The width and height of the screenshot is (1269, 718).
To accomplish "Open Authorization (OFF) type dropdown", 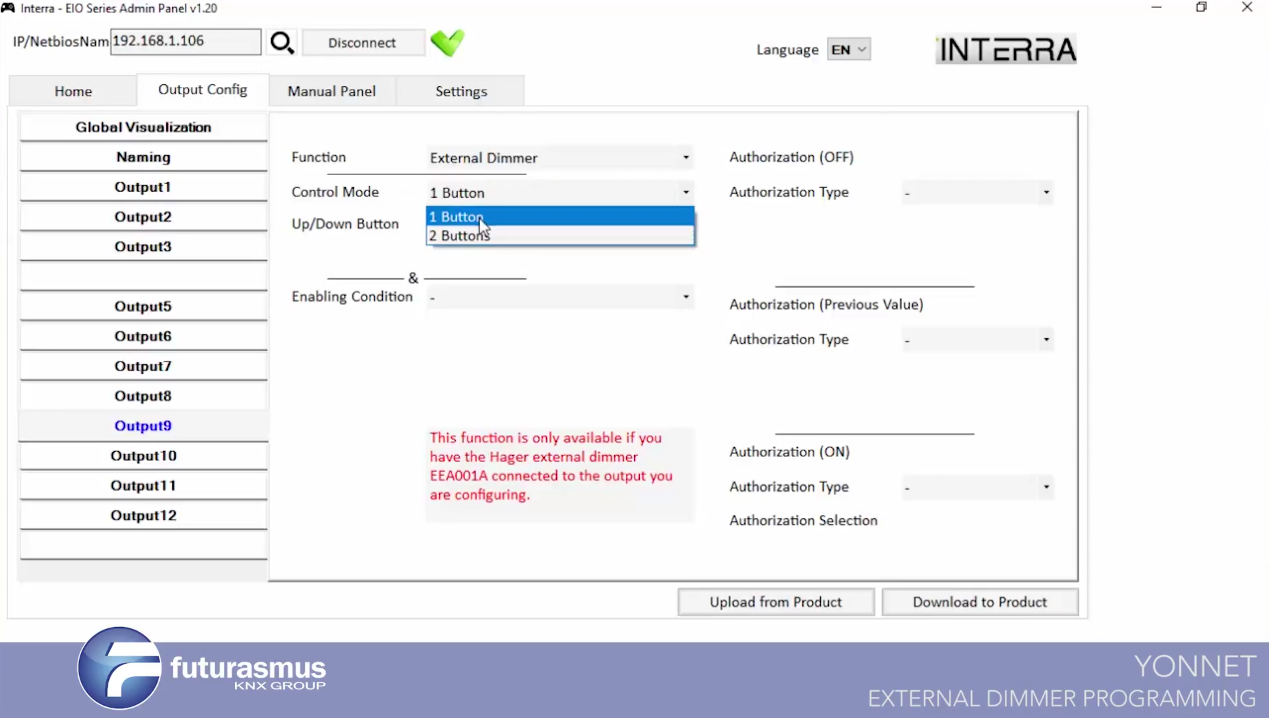I will pyautogui.click(x=977, y=193).
